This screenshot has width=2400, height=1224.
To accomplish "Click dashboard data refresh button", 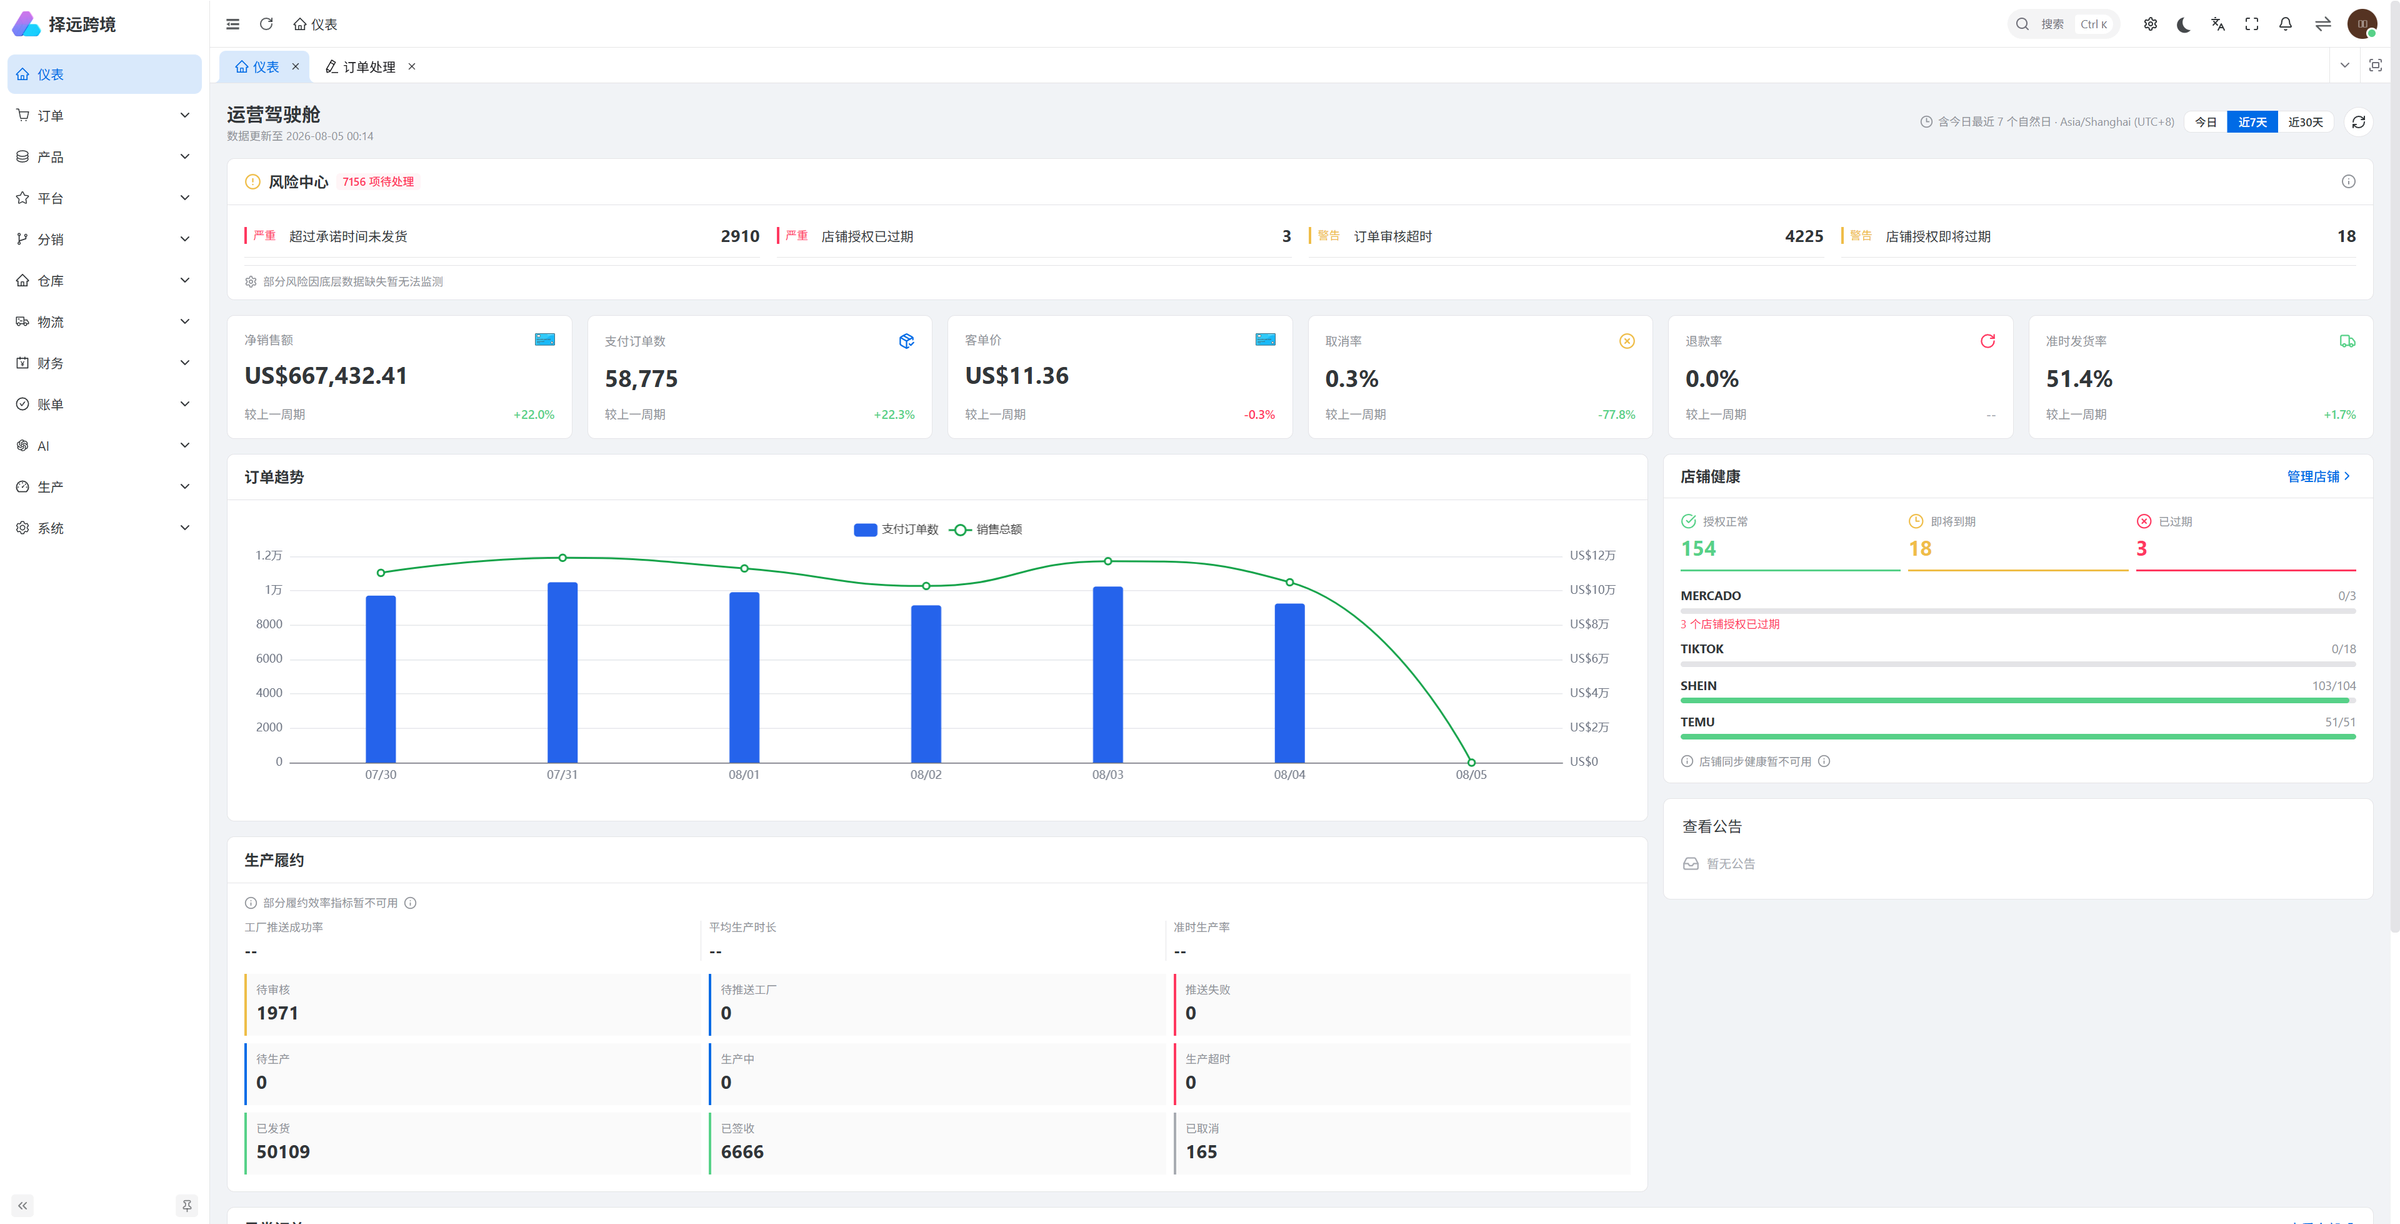I will tap(2358, 122).
